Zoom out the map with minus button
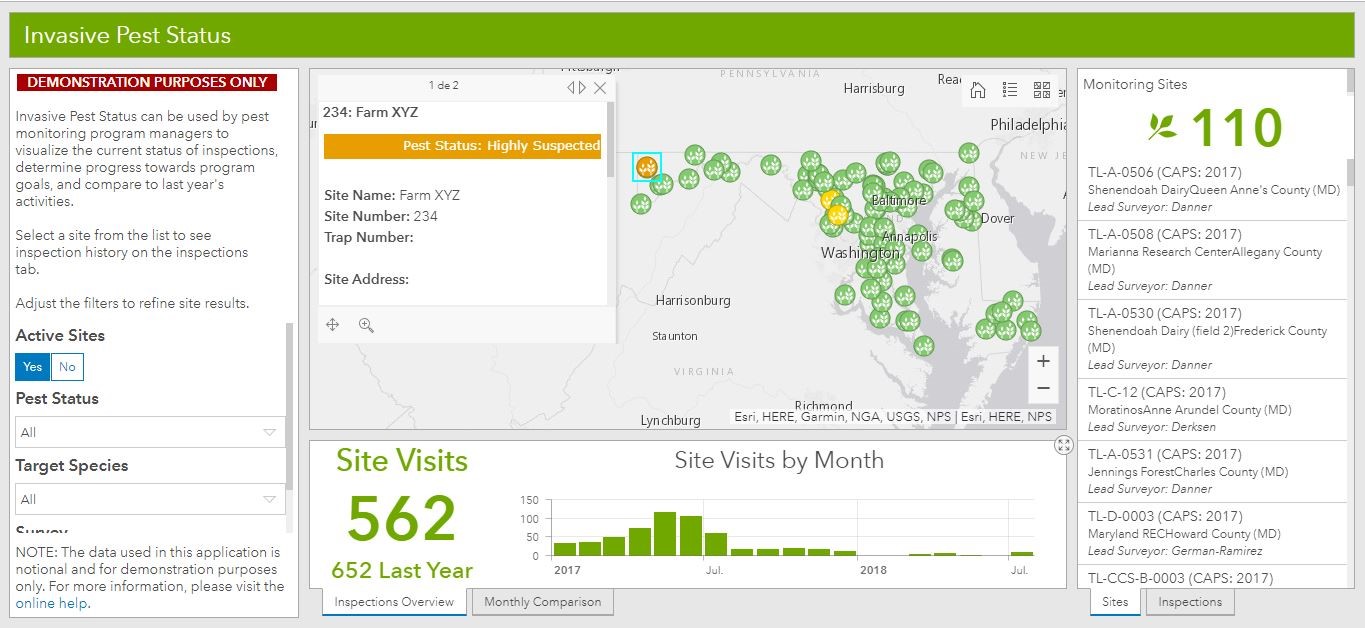The image size is (1365, 628). click(x=1043, y=388)
